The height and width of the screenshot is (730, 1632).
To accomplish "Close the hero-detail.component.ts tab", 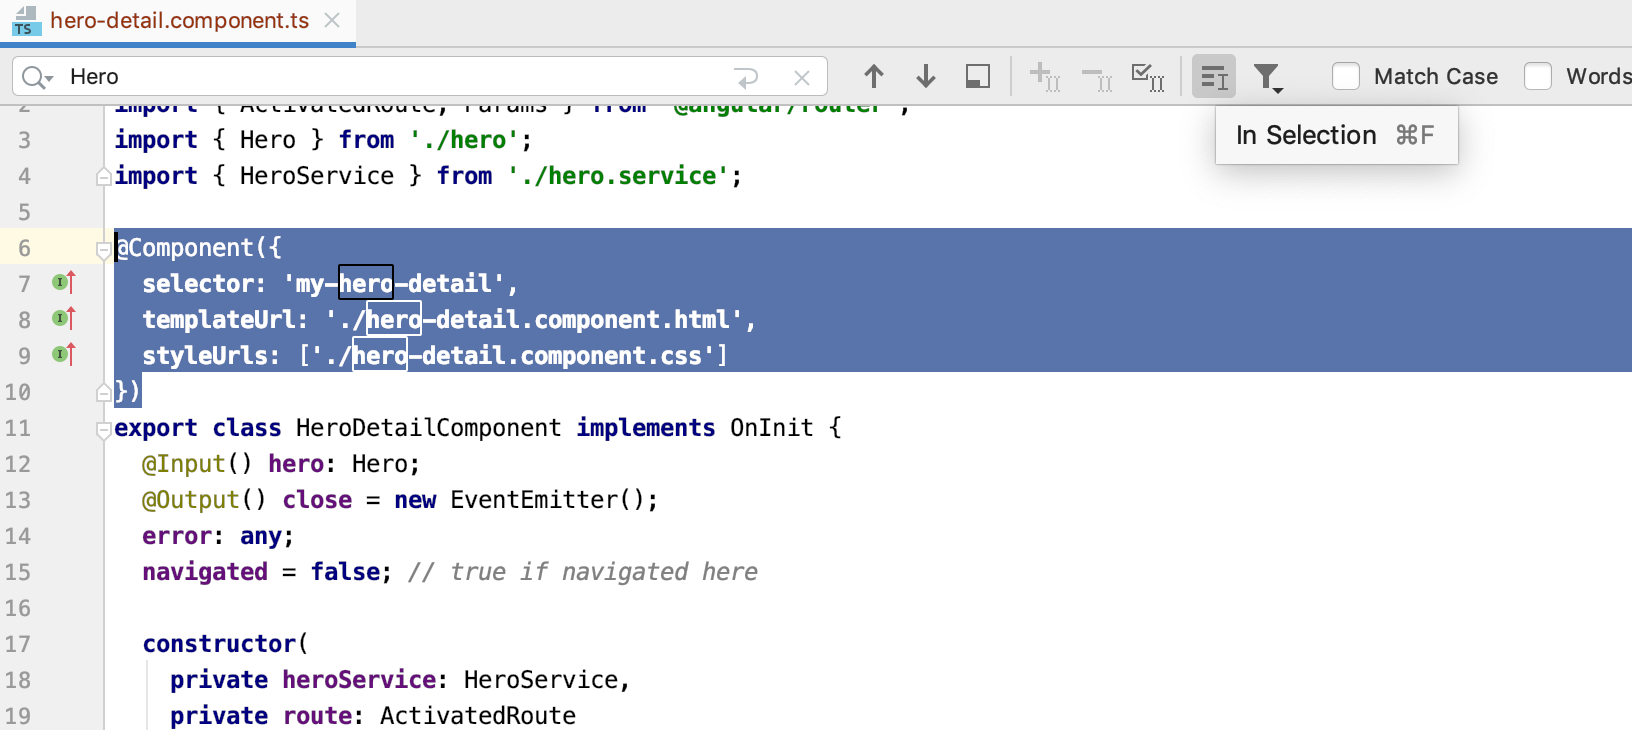I will (x=333, y=21).
